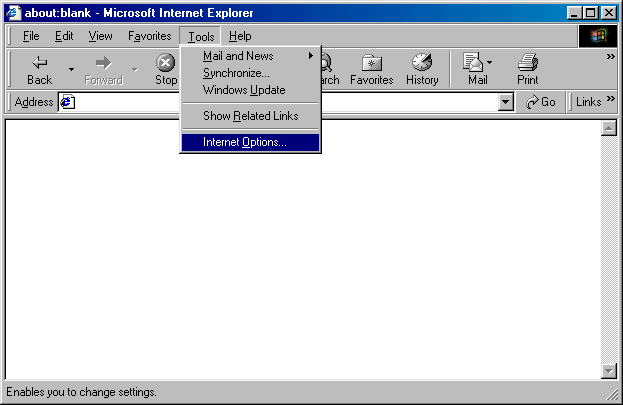Click the Address label

coord(34,102)
